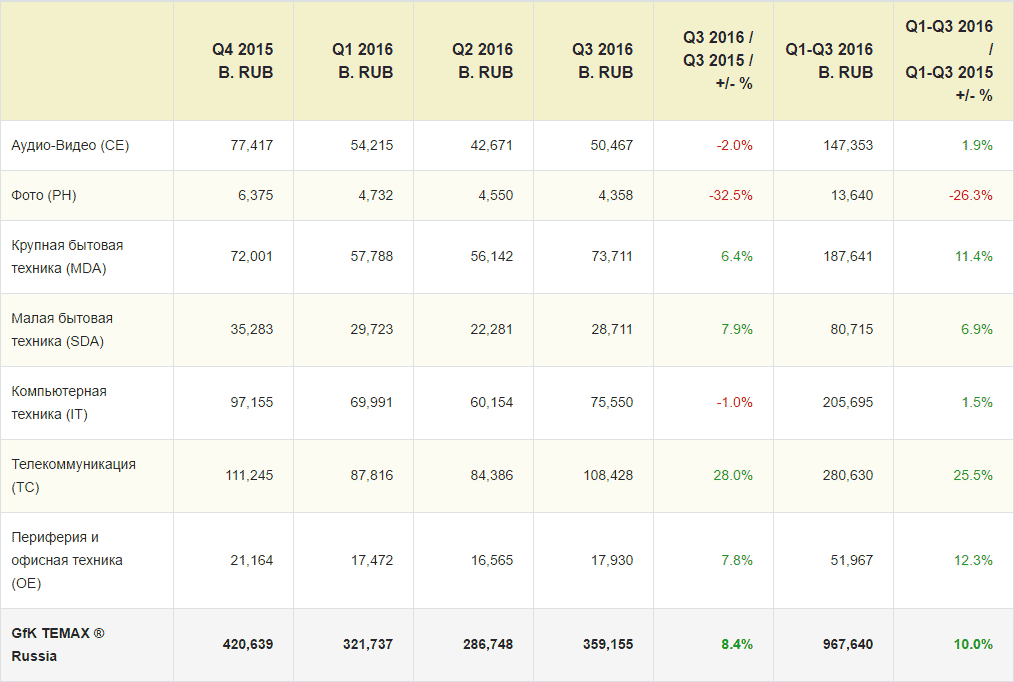Click the Q3 2016 / Q3 2015 header

pyautogui.click(x=718, y=61)
